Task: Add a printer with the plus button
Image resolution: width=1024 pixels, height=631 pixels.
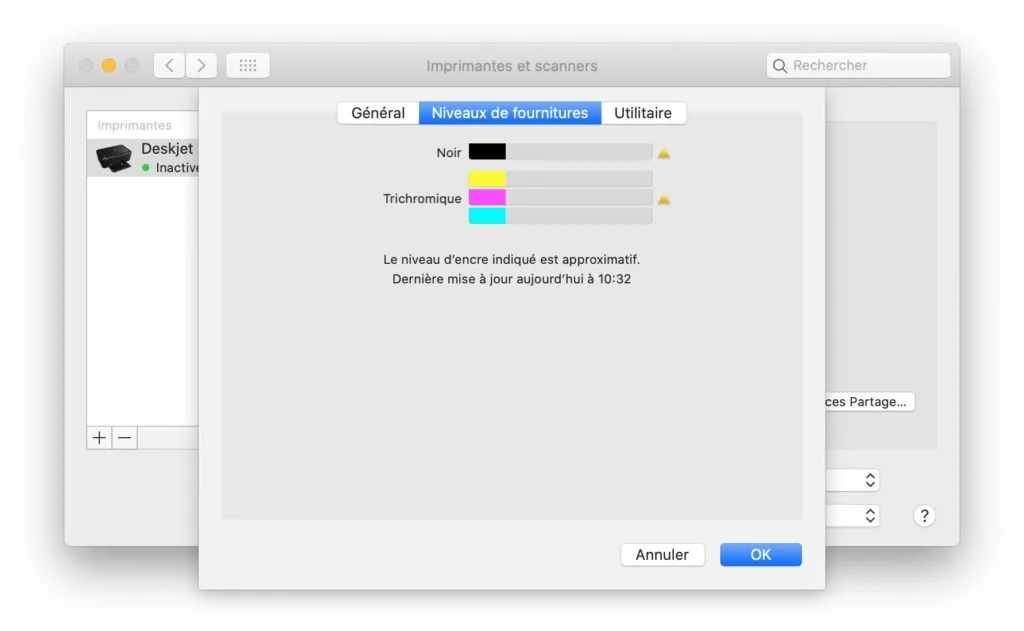Action: [99, 438]
